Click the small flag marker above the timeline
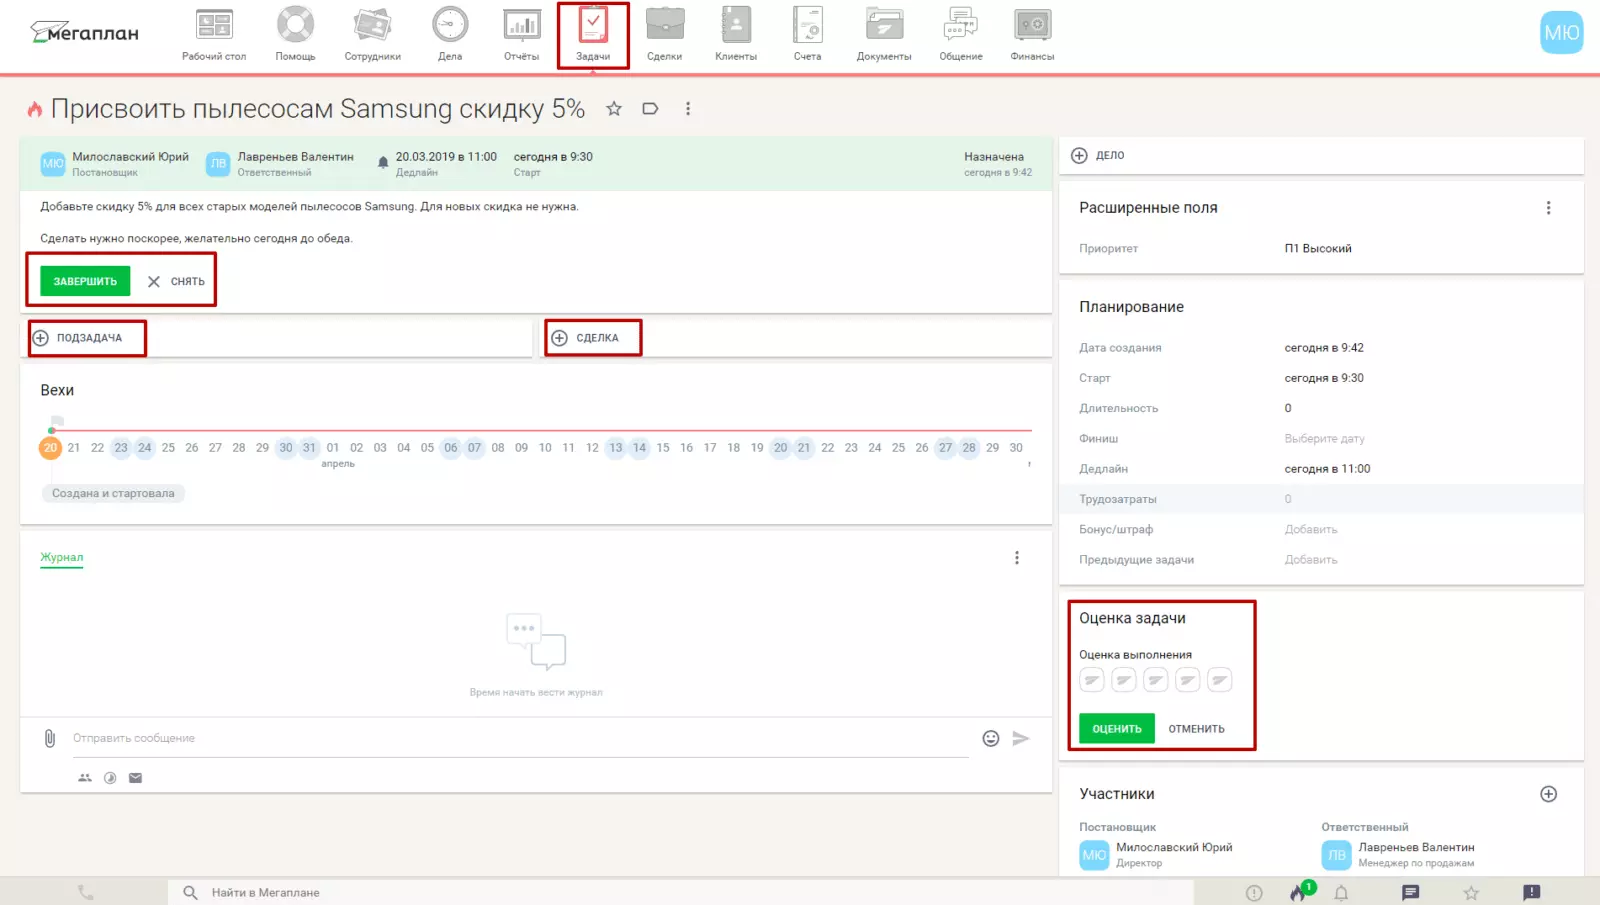The image size is (1600, 905). [57, 421]
